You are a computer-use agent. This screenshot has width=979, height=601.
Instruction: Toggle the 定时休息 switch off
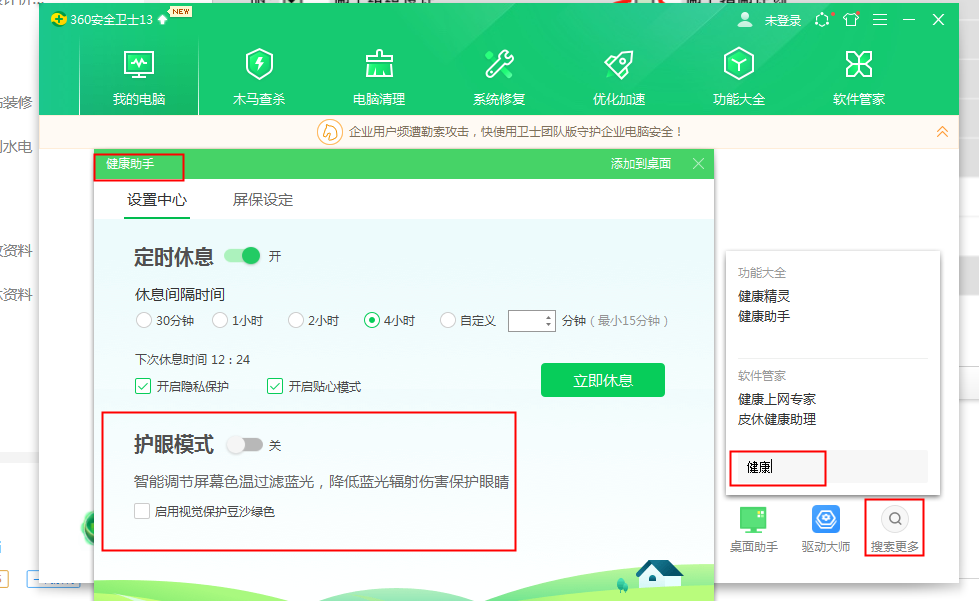click(x=243, y=256)
